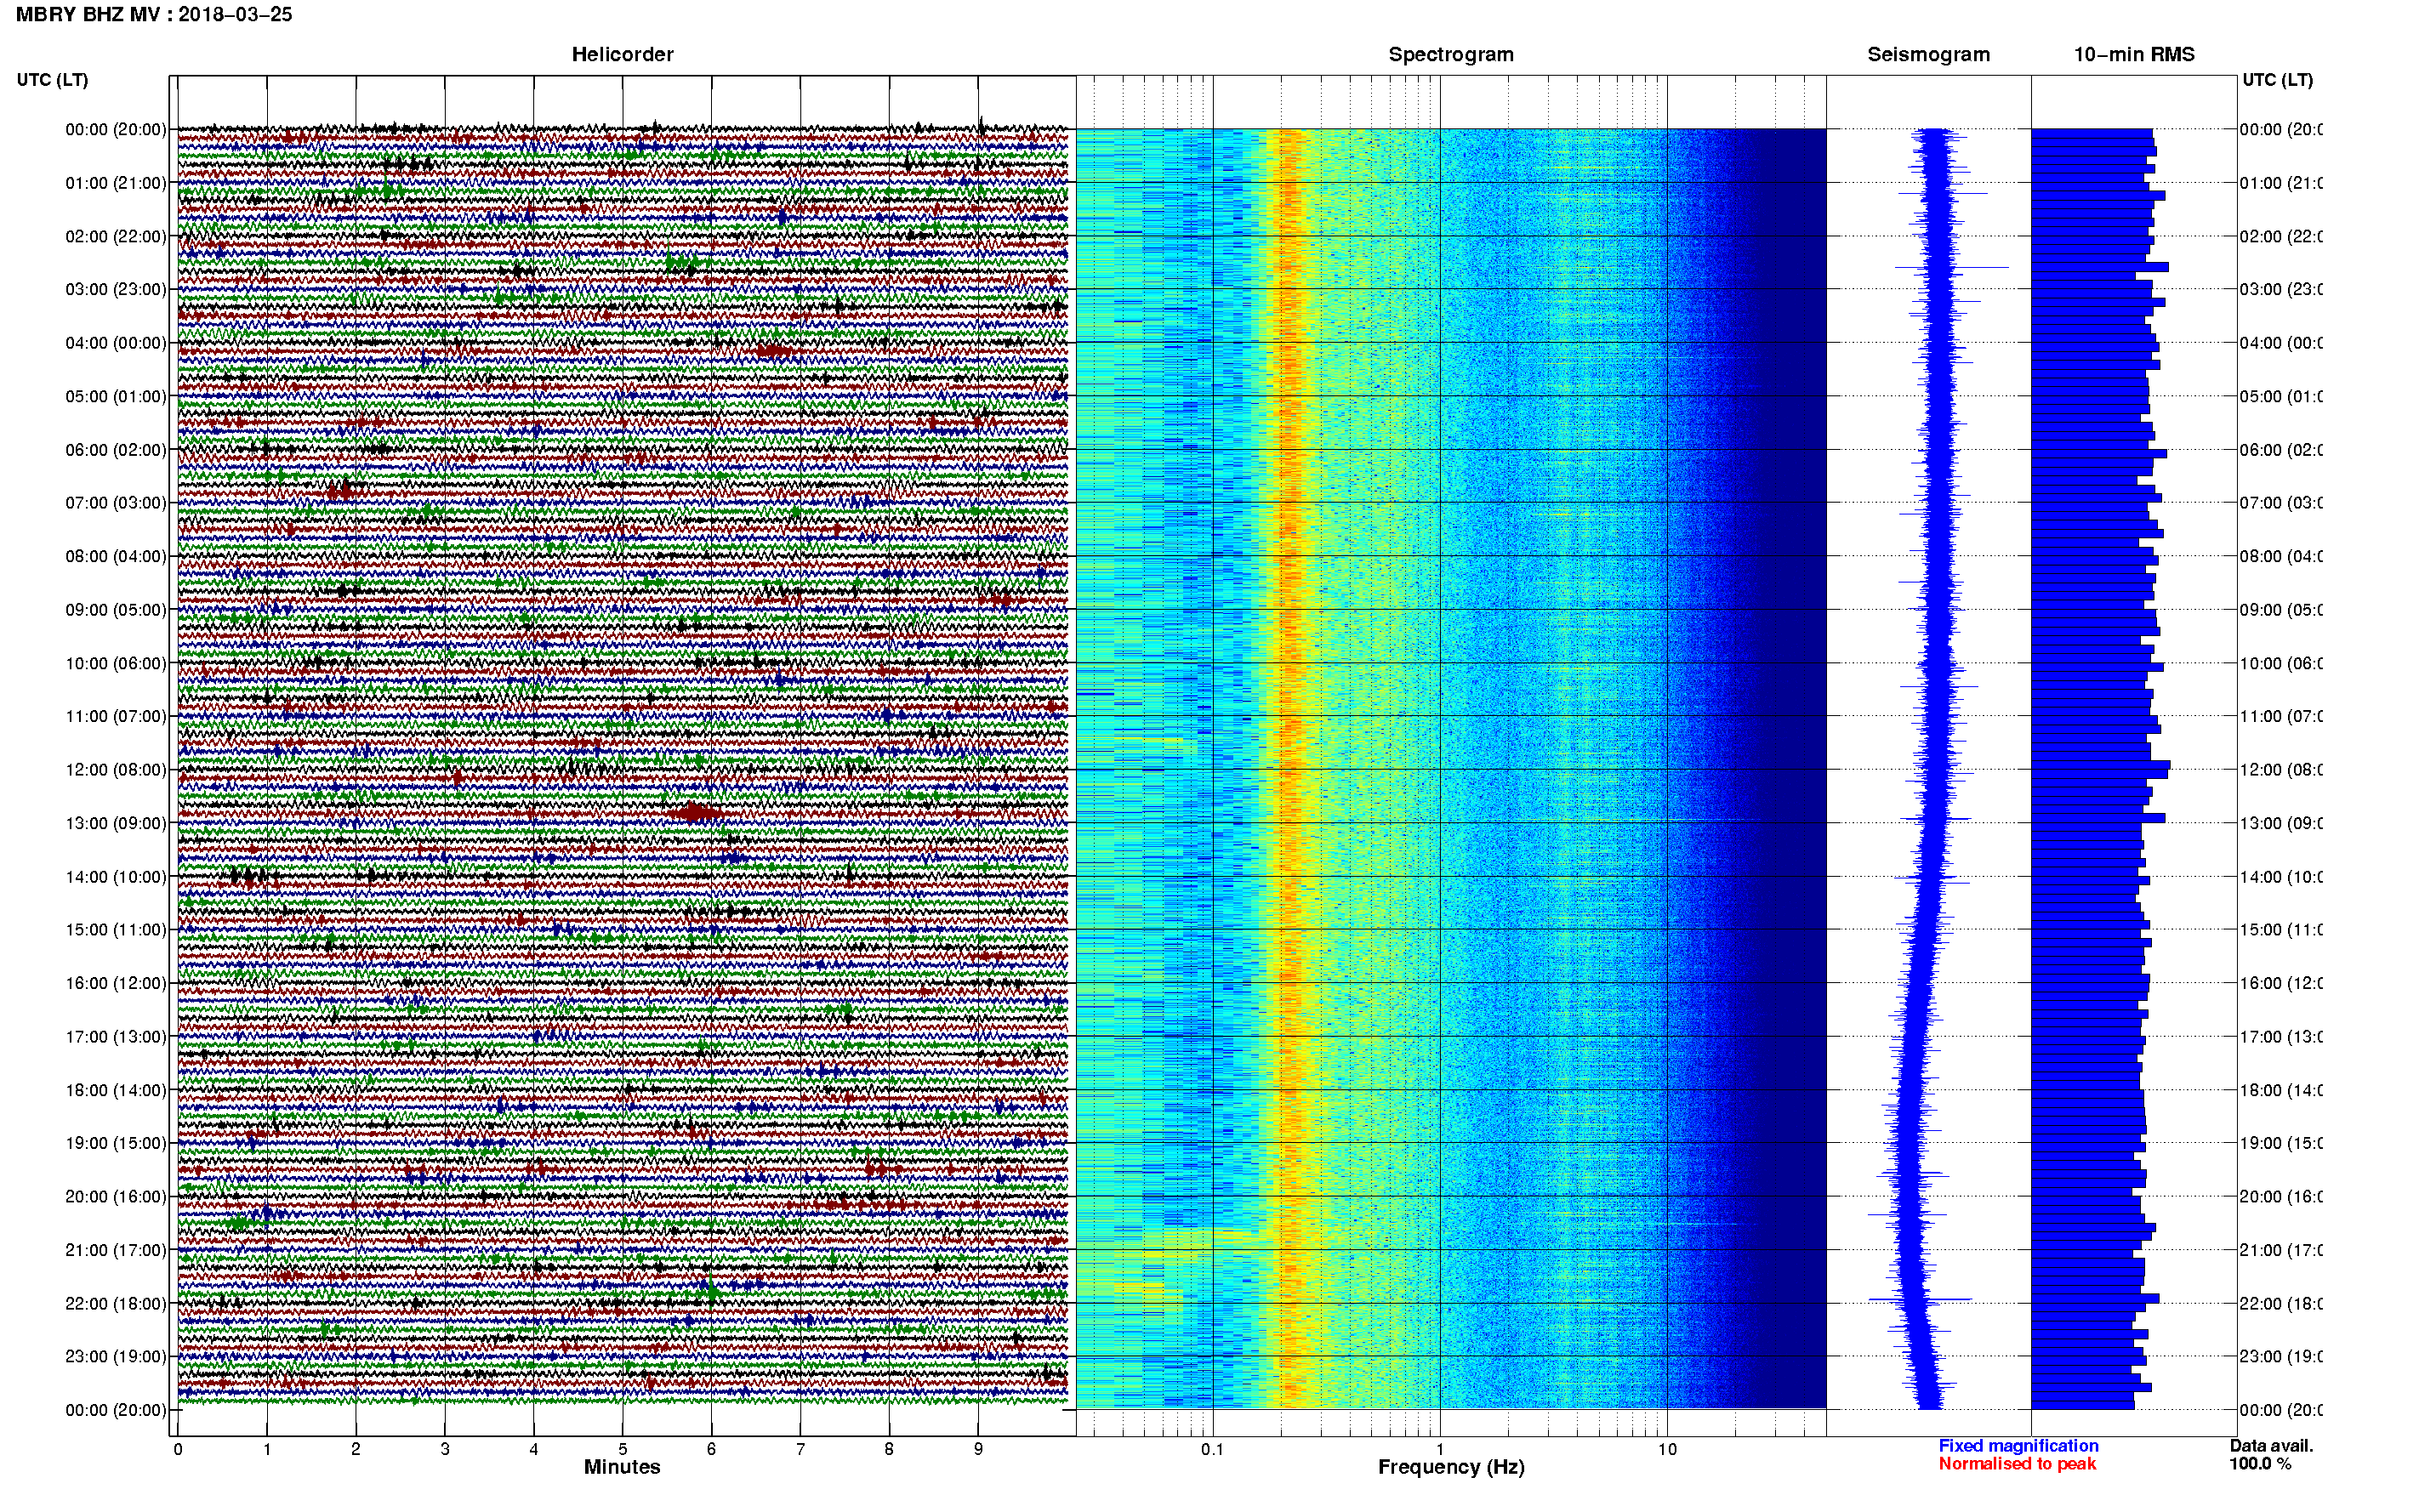Pick the '06:00 (02:00)' Helicorder time label
Screen dimensions: 2419x1512
[x=116, y=450]
